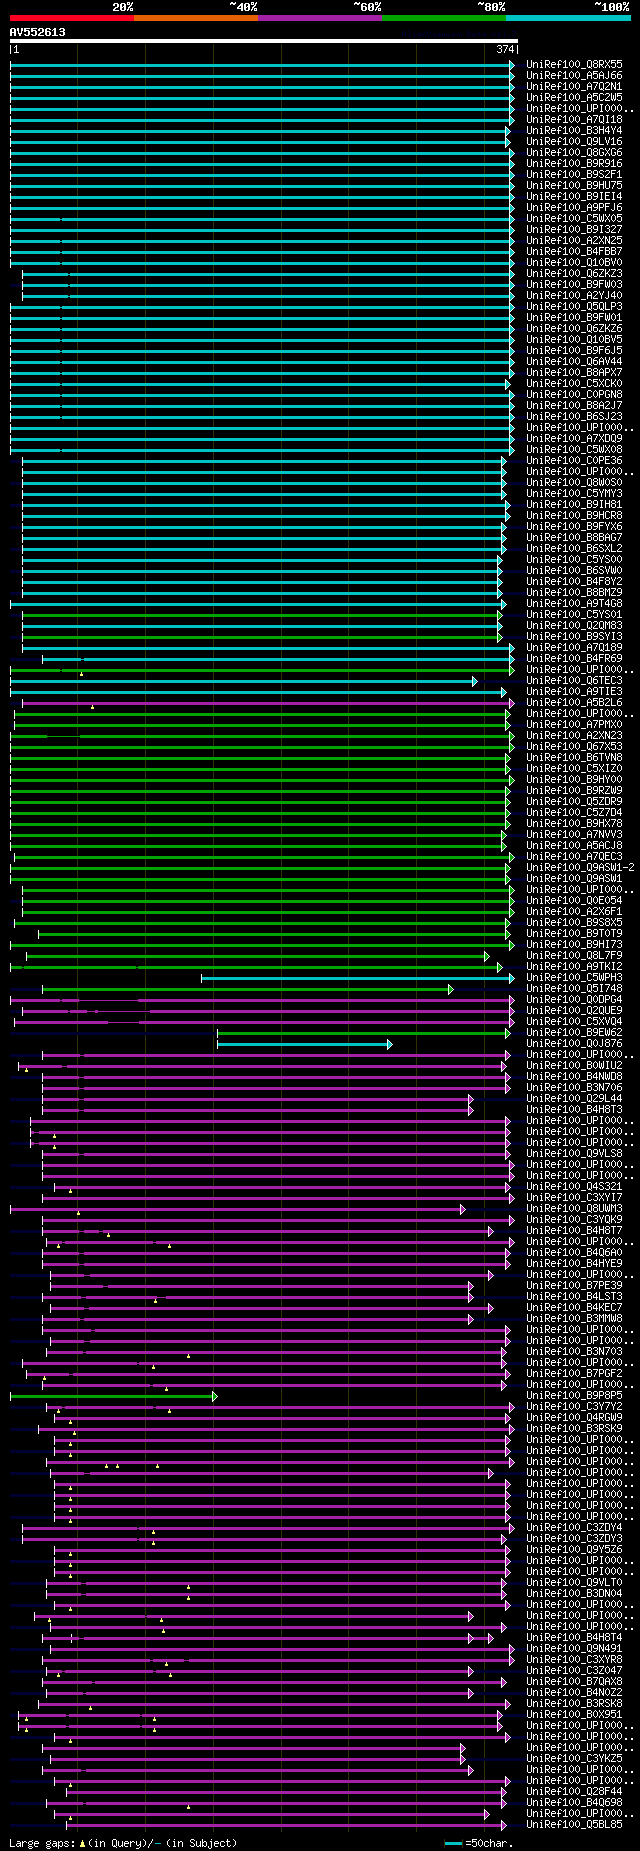This screenshot has height=1851, width=640.
Task: Select hit label UniRef100_B8BAG7
Action: (574, 538)
